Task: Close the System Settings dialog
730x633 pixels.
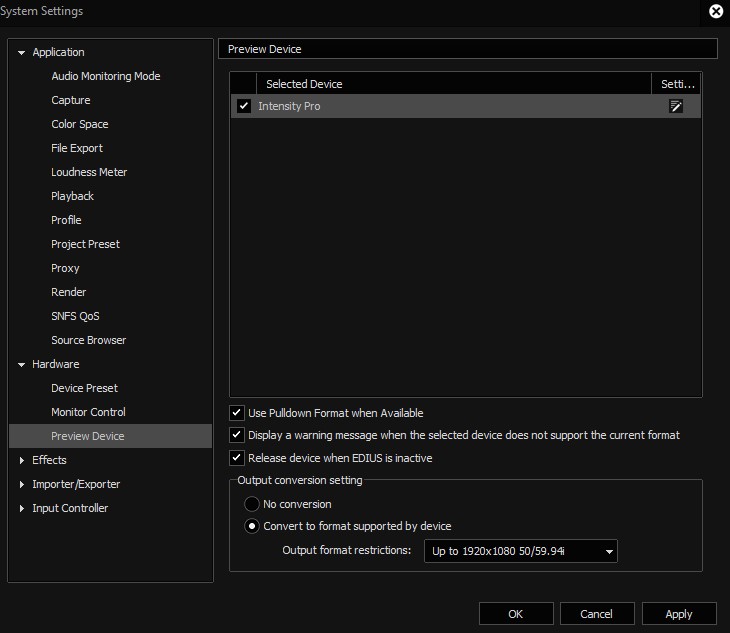Action: (716, 11)
